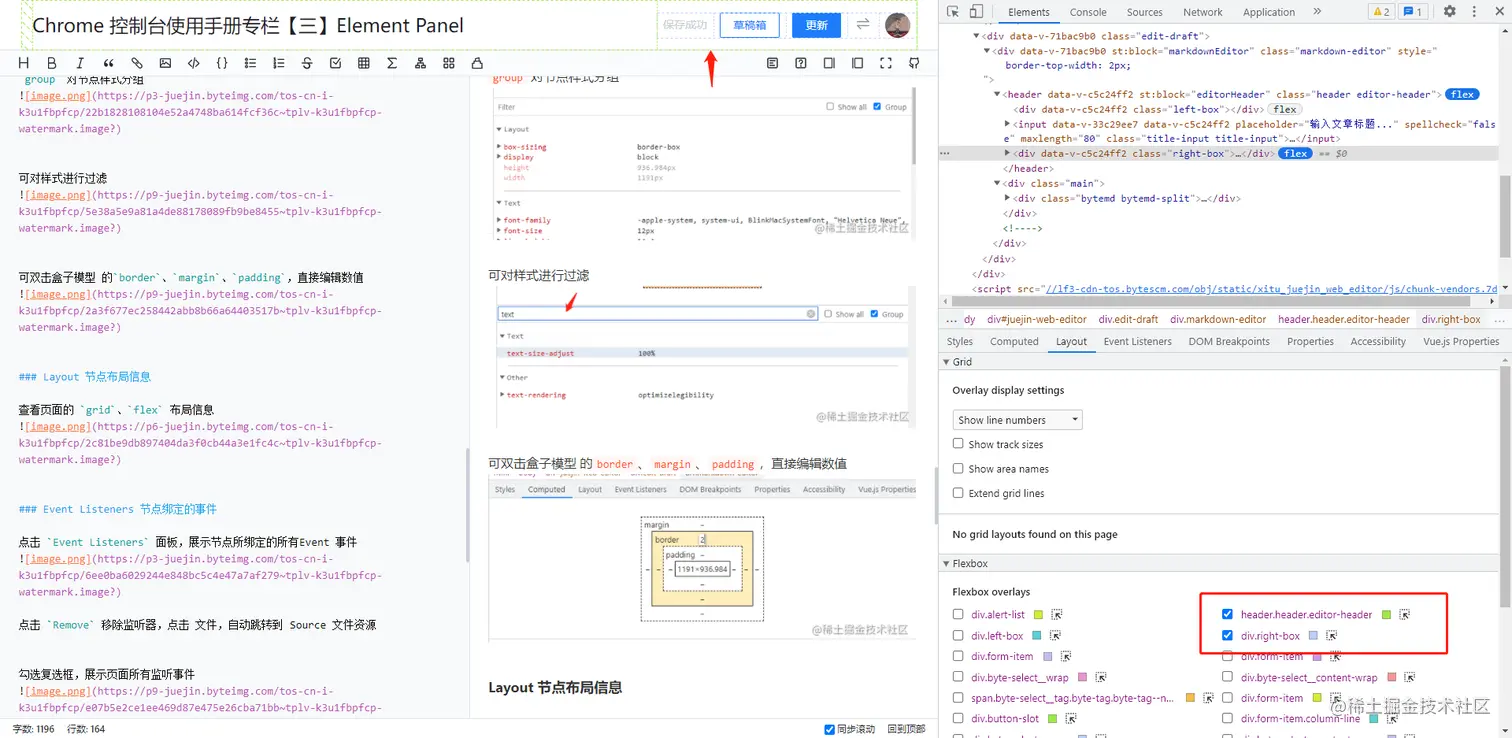This screenshot has height=738, width=1512.
Task: Open the table of contents icon
Action: [773, 63]
